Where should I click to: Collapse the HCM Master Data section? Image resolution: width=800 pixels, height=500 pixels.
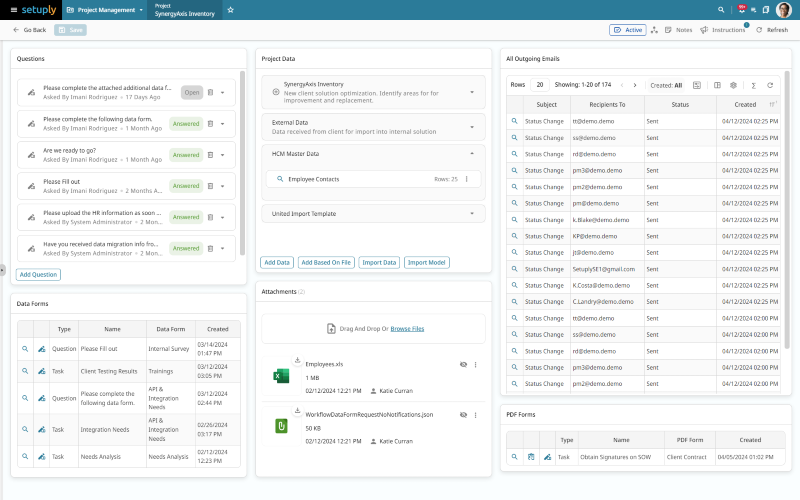click(x=472, y=154)
